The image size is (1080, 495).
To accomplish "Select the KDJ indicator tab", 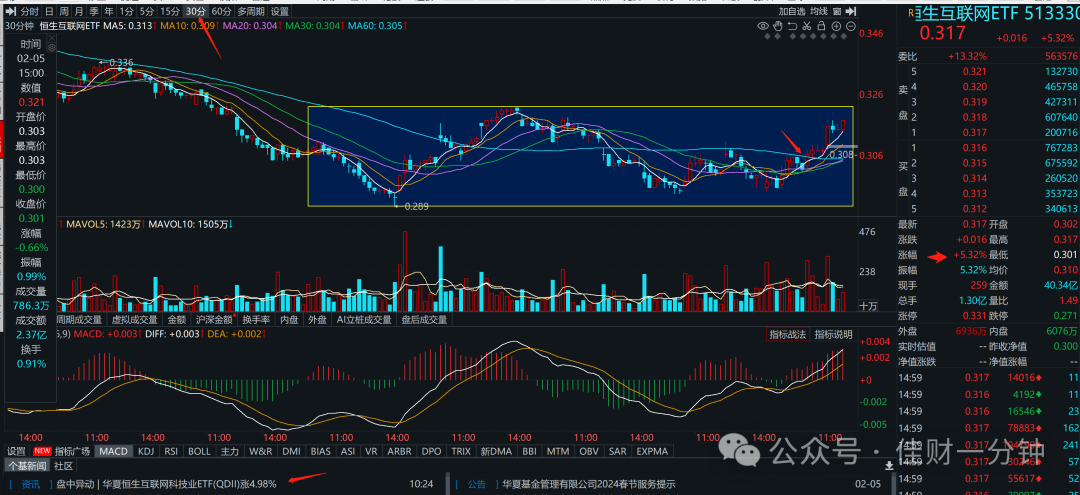I will (x=146, y=452).
